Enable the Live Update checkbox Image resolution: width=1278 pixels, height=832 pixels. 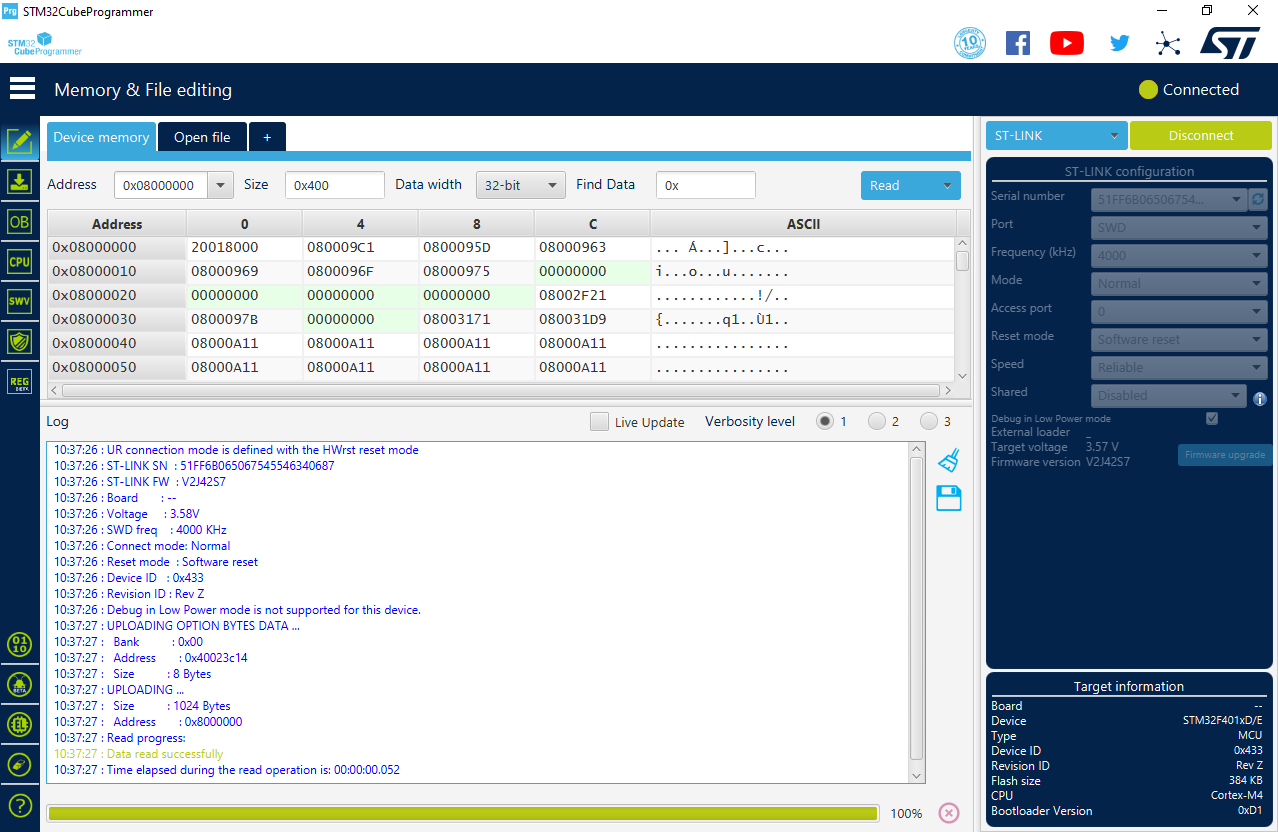[x=599, y=422]
